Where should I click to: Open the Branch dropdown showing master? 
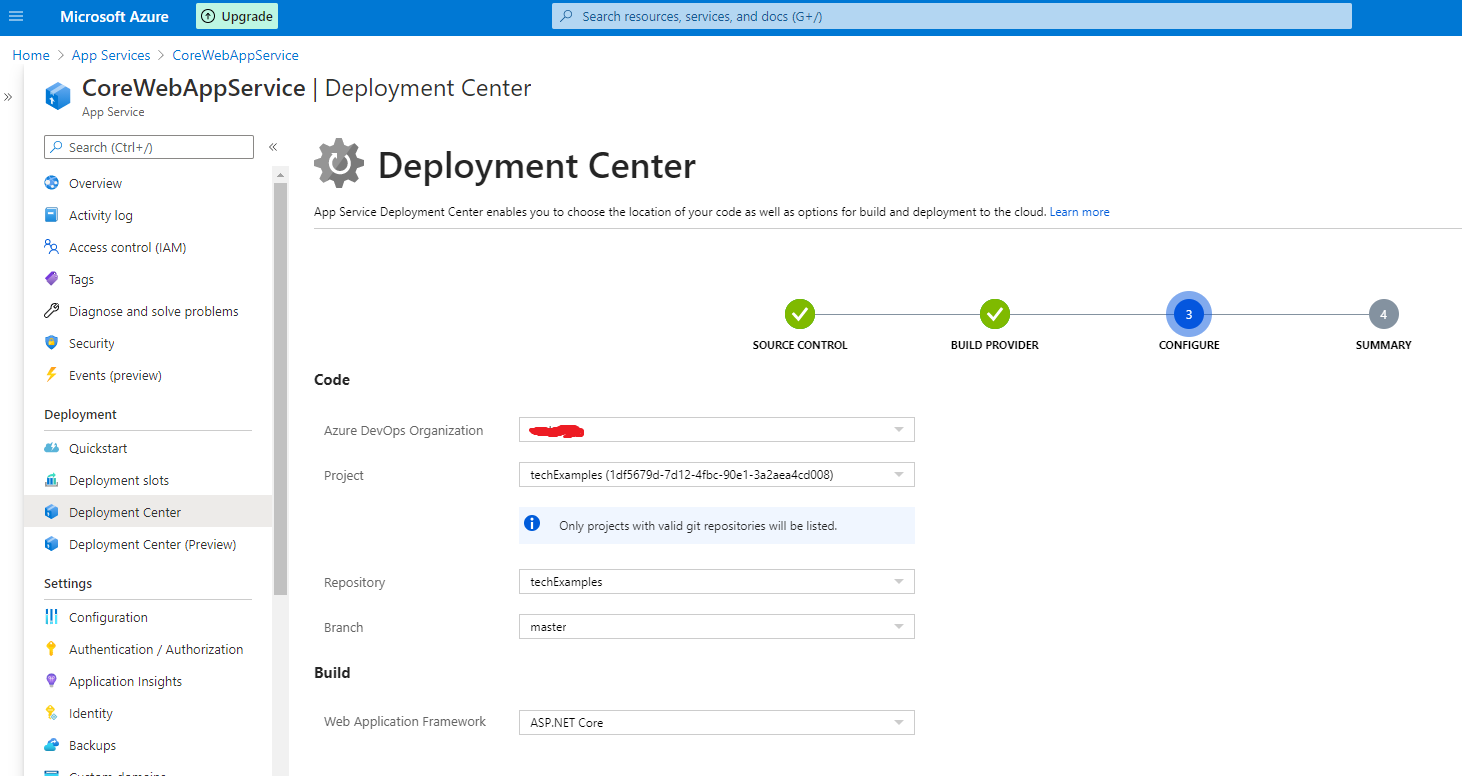(717, 626)
